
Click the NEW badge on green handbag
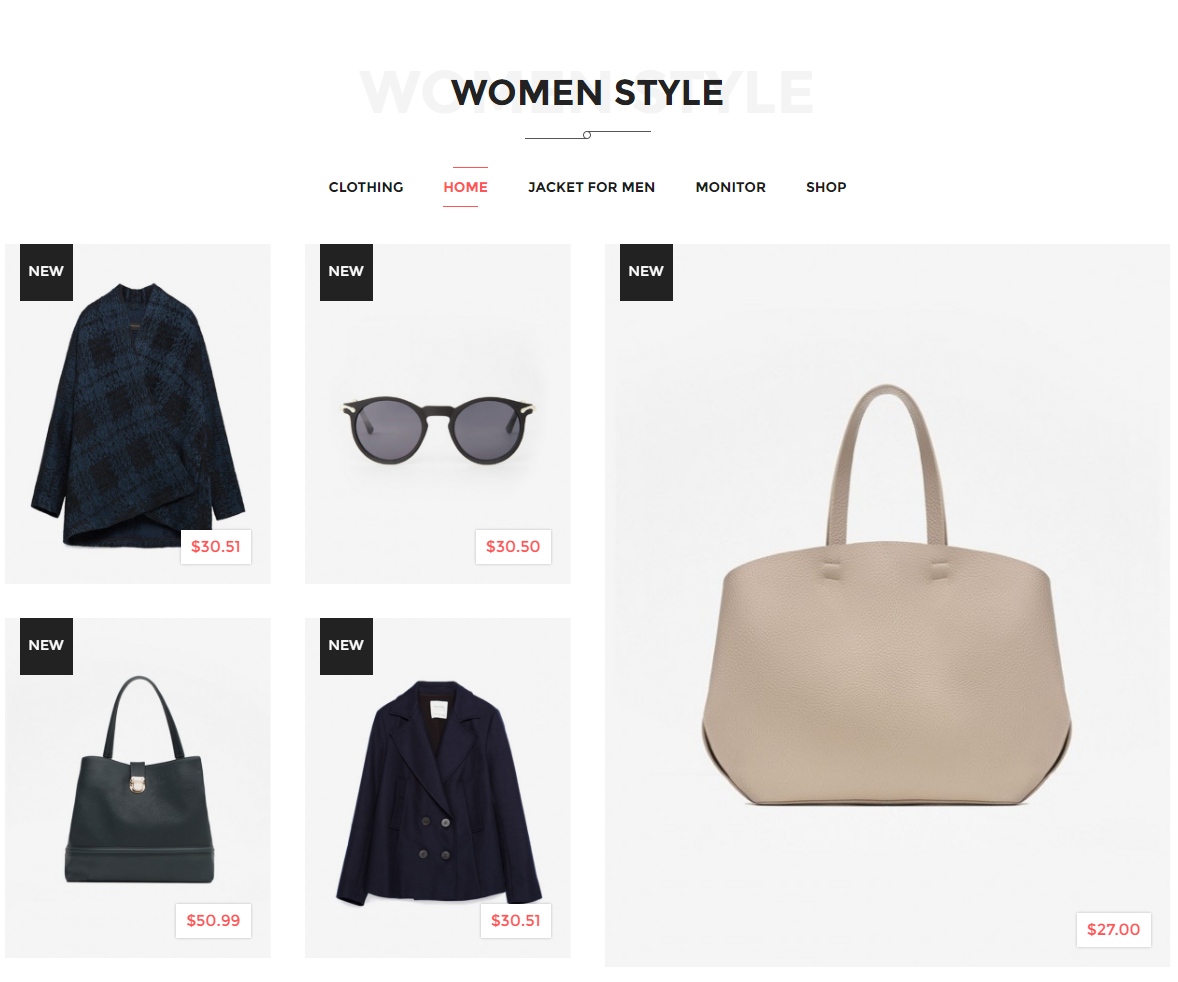pos(47,646)
